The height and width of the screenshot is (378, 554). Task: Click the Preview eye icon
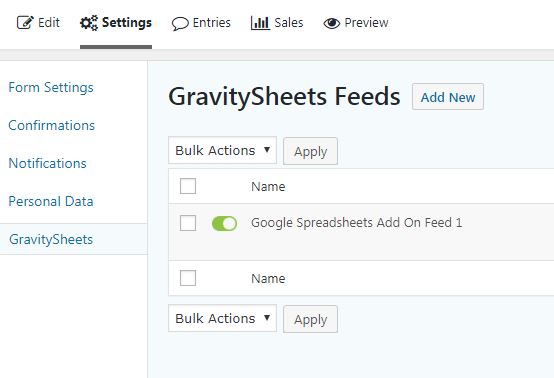click(x=332, y=23)
